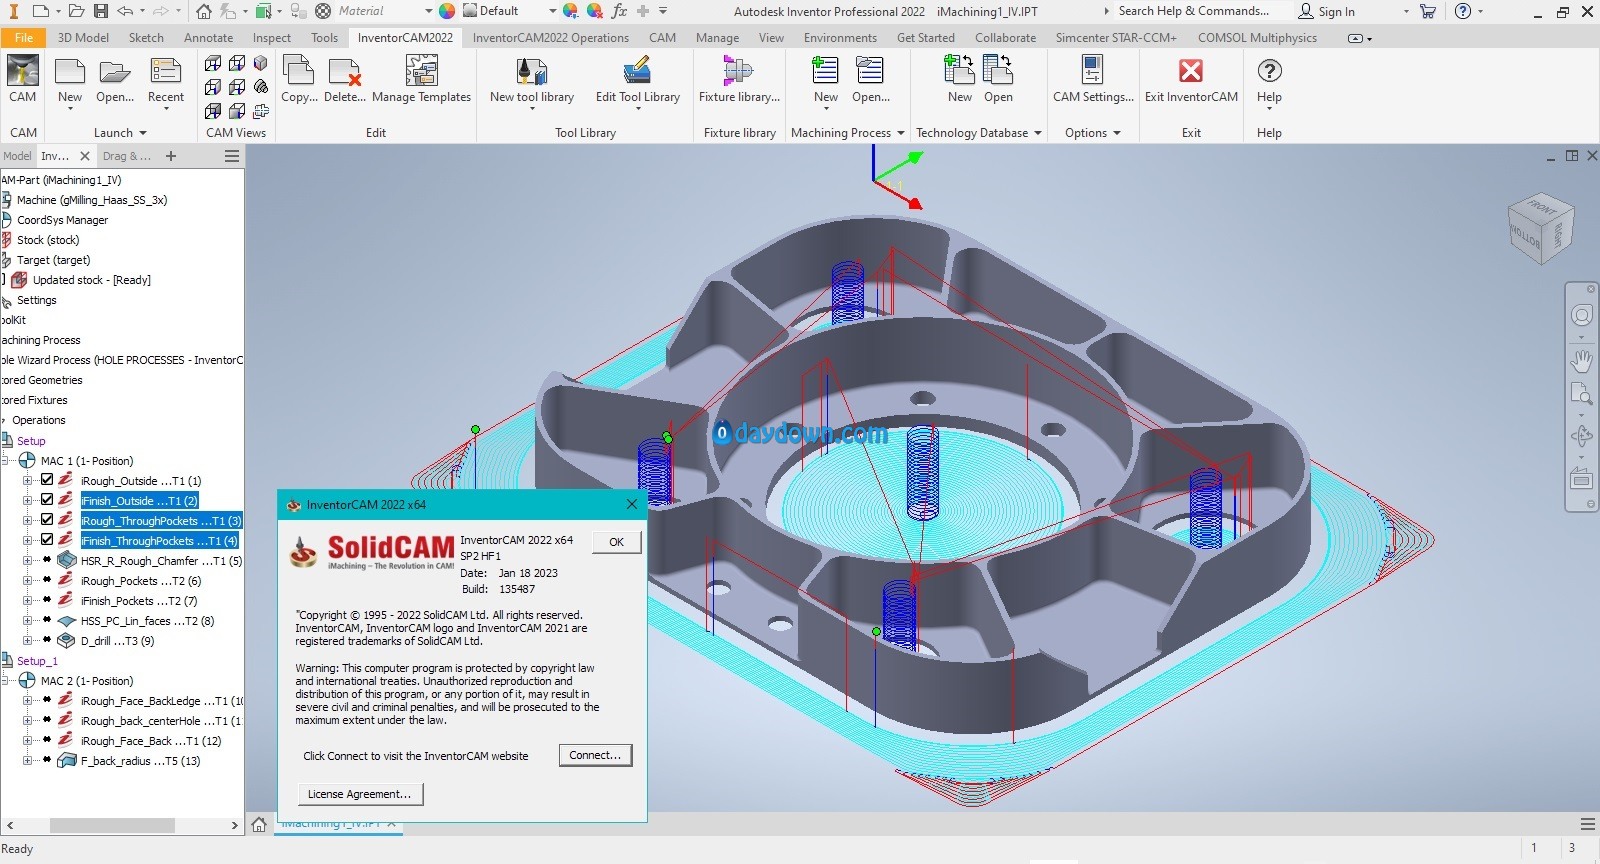Click the browser panel add tab plus button
This screenshot has height=864, width=1600.
171,156
